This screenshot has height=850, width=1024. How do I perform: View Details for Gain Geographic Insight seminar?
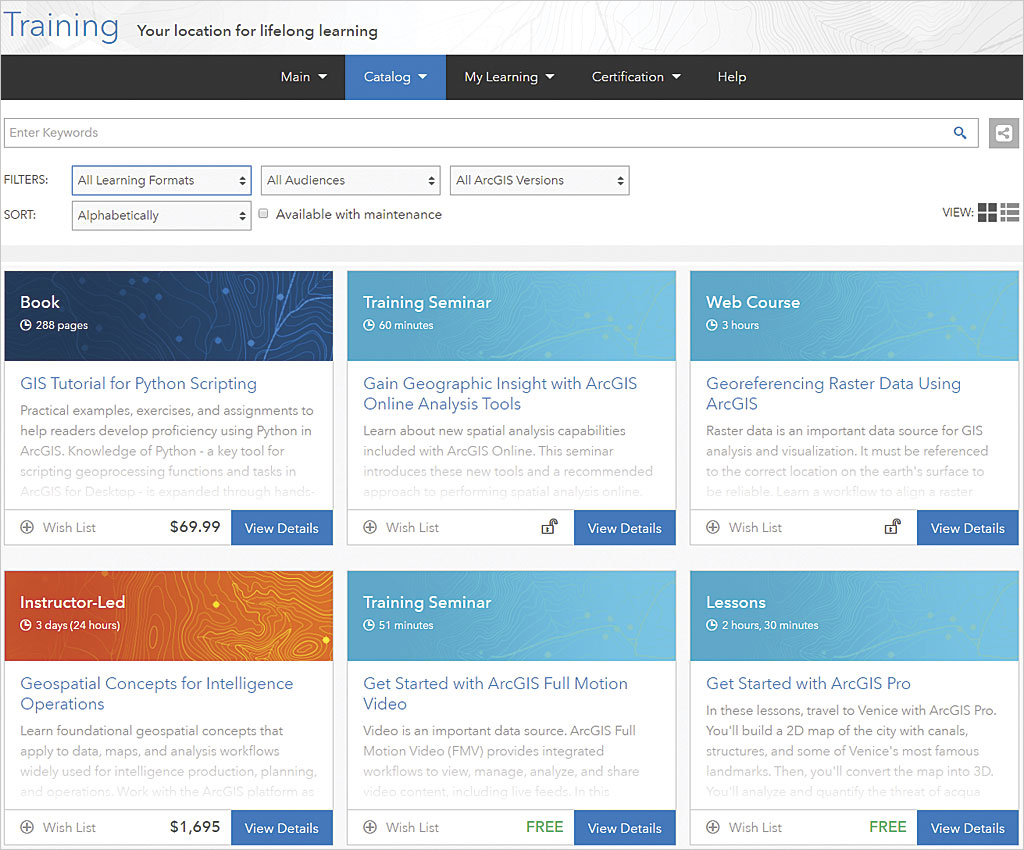(624, 527)
